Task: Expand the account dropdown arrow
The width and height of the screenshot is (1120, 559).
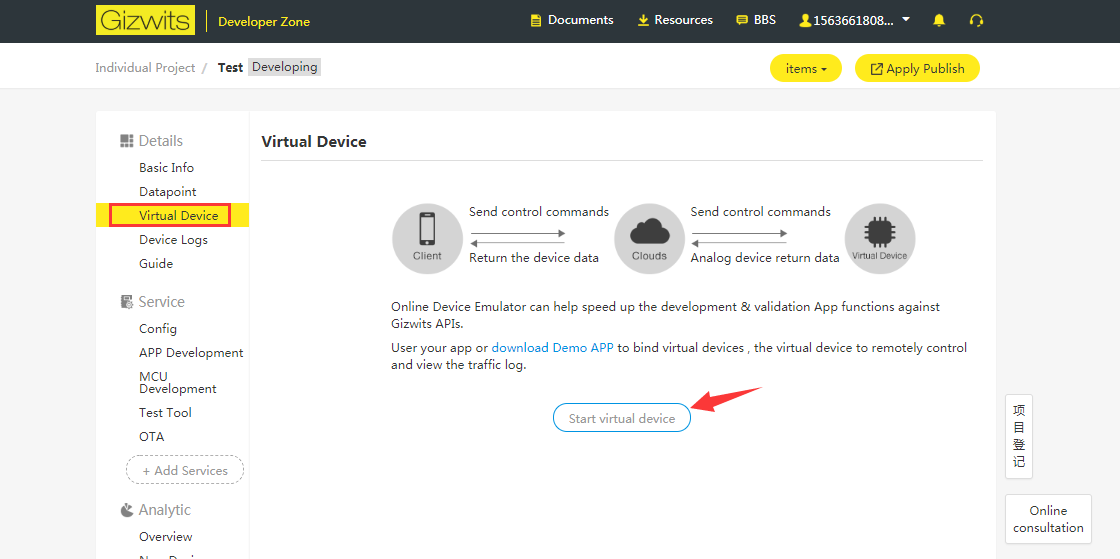Action: (x=906, y=19)
